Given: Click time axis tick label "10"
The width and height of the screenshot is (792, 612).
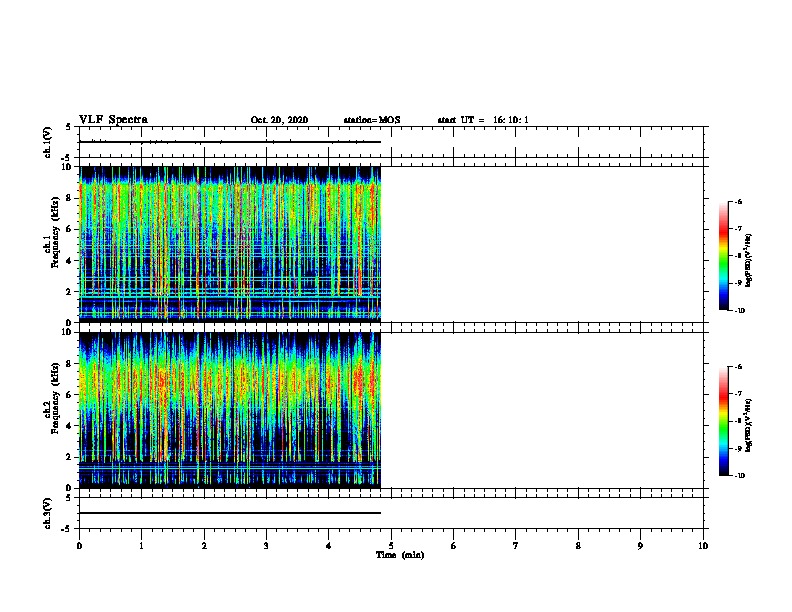Looking at the screenshot, I should click(x=703, y=546).
